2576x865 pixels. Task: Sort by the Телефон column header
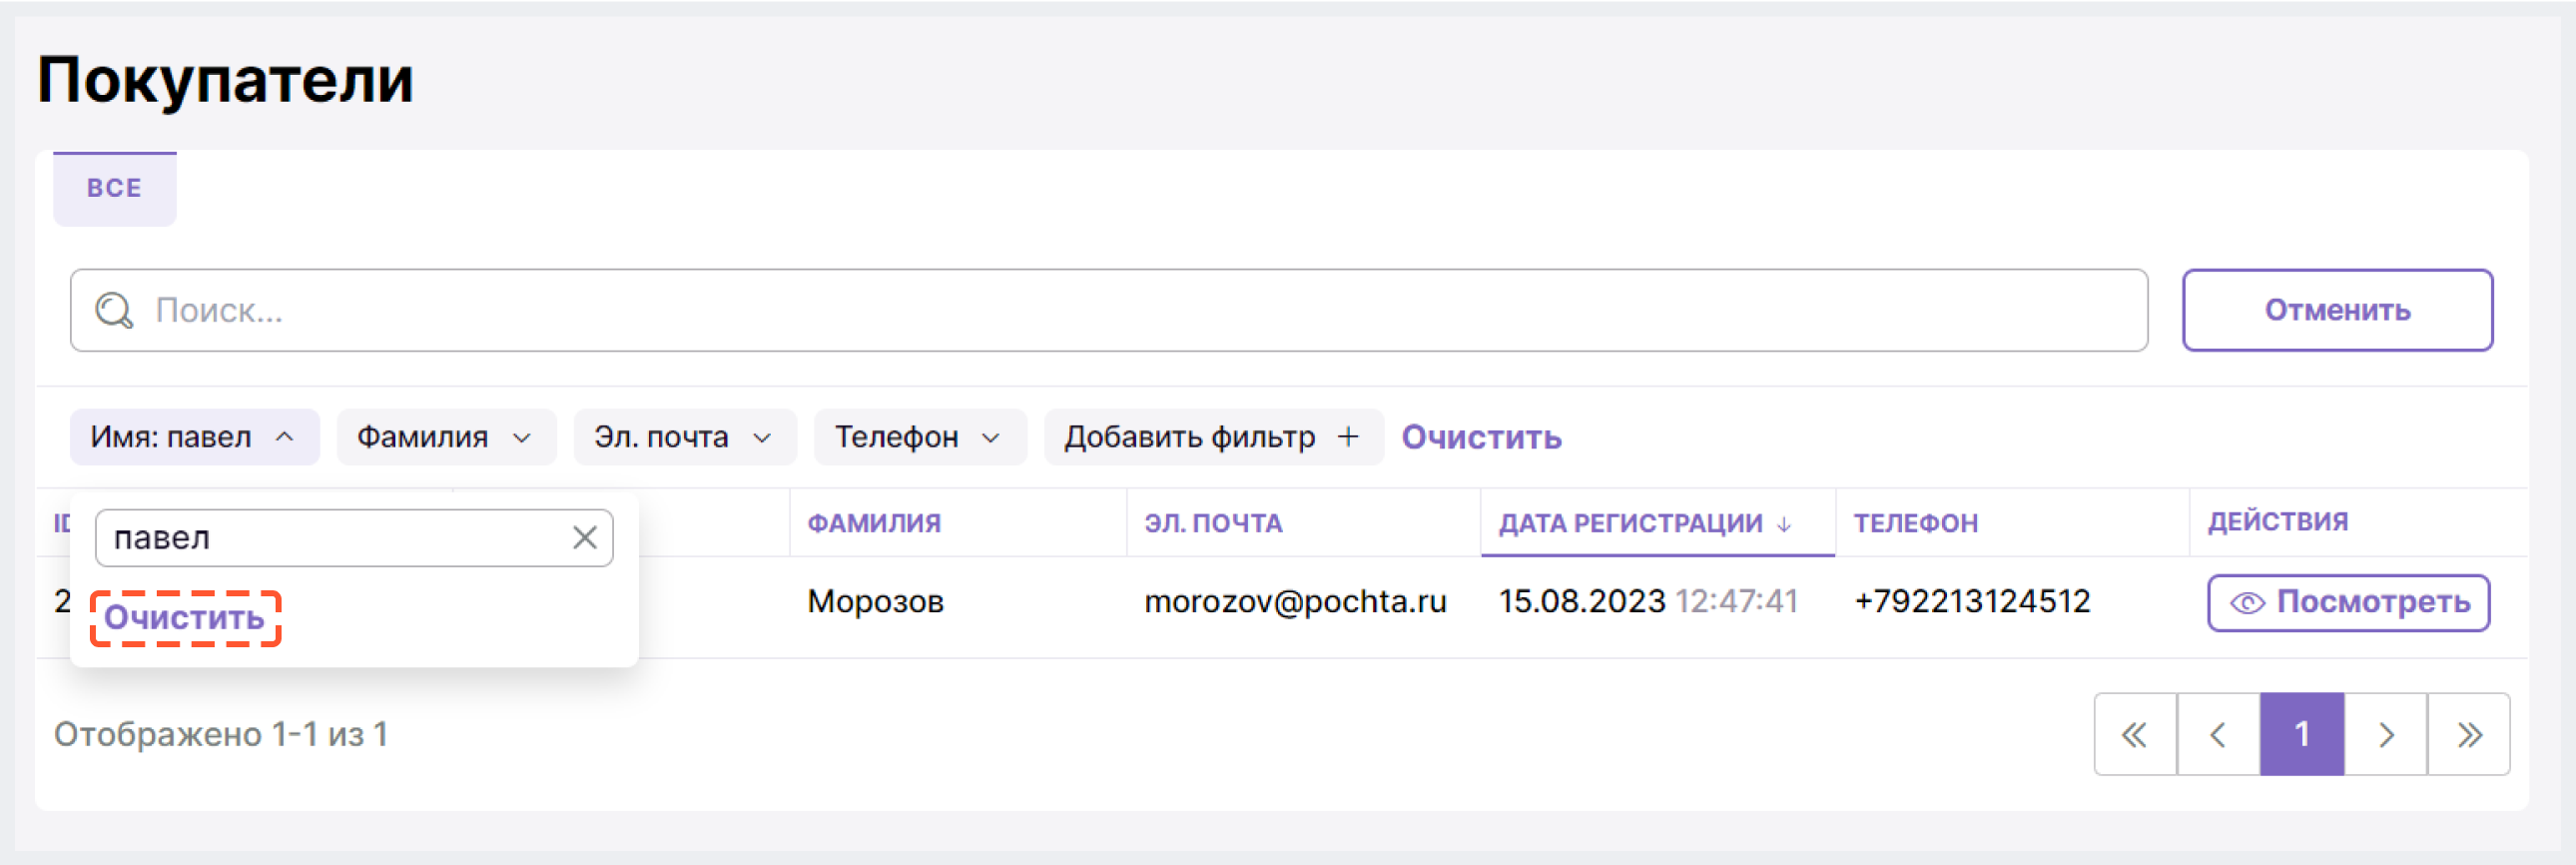pos(1915,523)
